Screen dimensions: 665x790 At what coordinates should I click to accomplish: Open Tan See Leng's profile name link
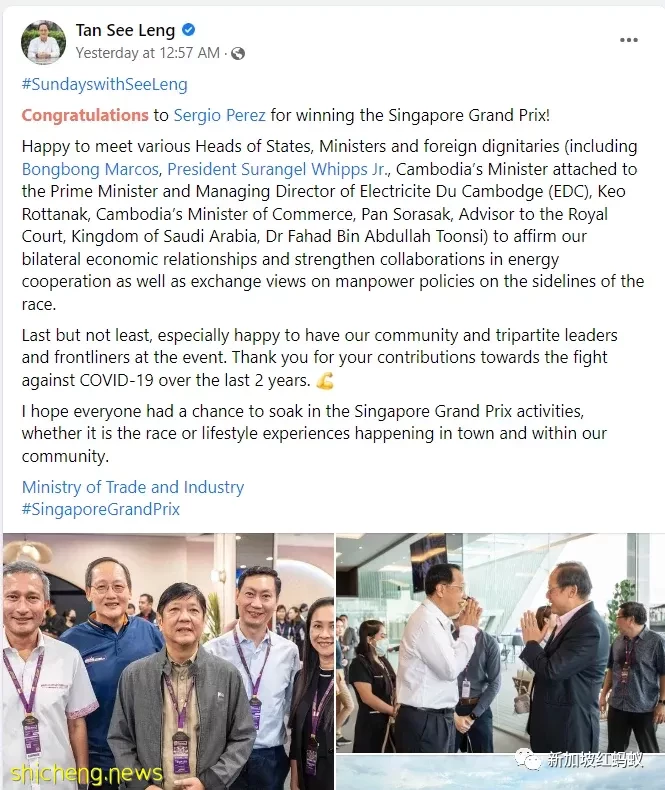coord(125,30)
